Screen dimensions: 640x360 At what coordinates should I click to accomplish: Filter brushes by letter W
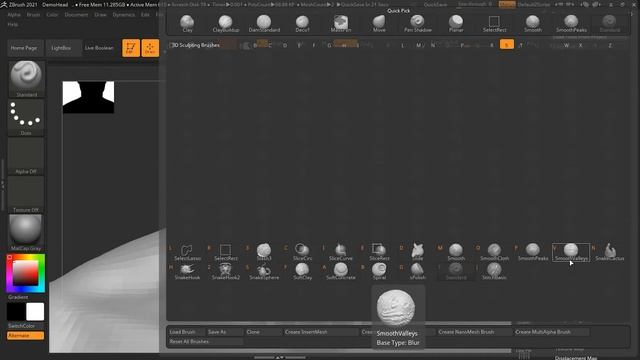click(566, 45)
